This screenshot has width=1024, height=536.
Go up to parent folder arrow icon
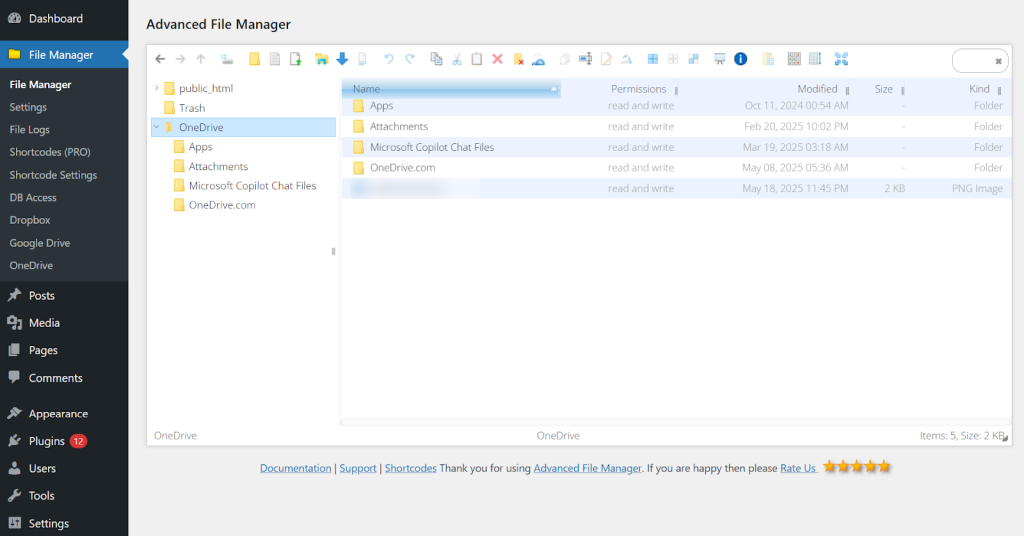[201, 59]
